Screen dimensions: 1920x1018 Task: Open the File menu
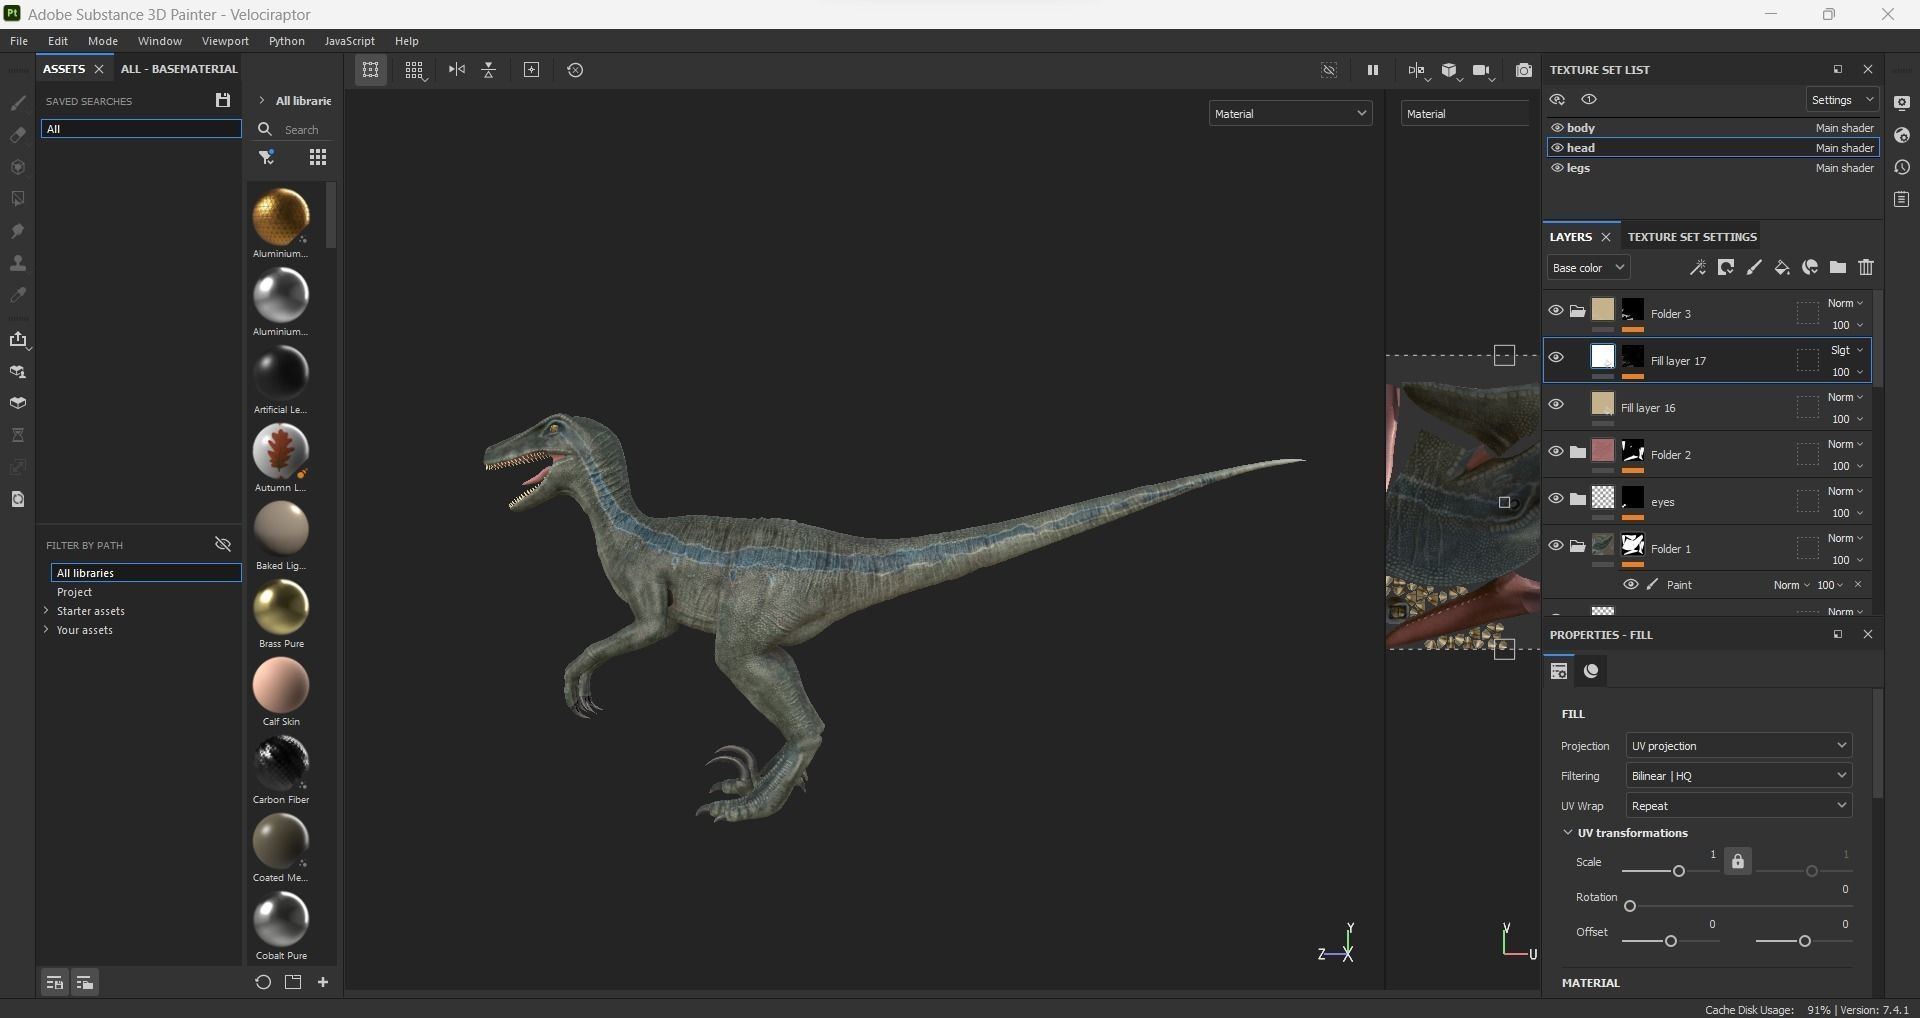click(x=19, y=41)
